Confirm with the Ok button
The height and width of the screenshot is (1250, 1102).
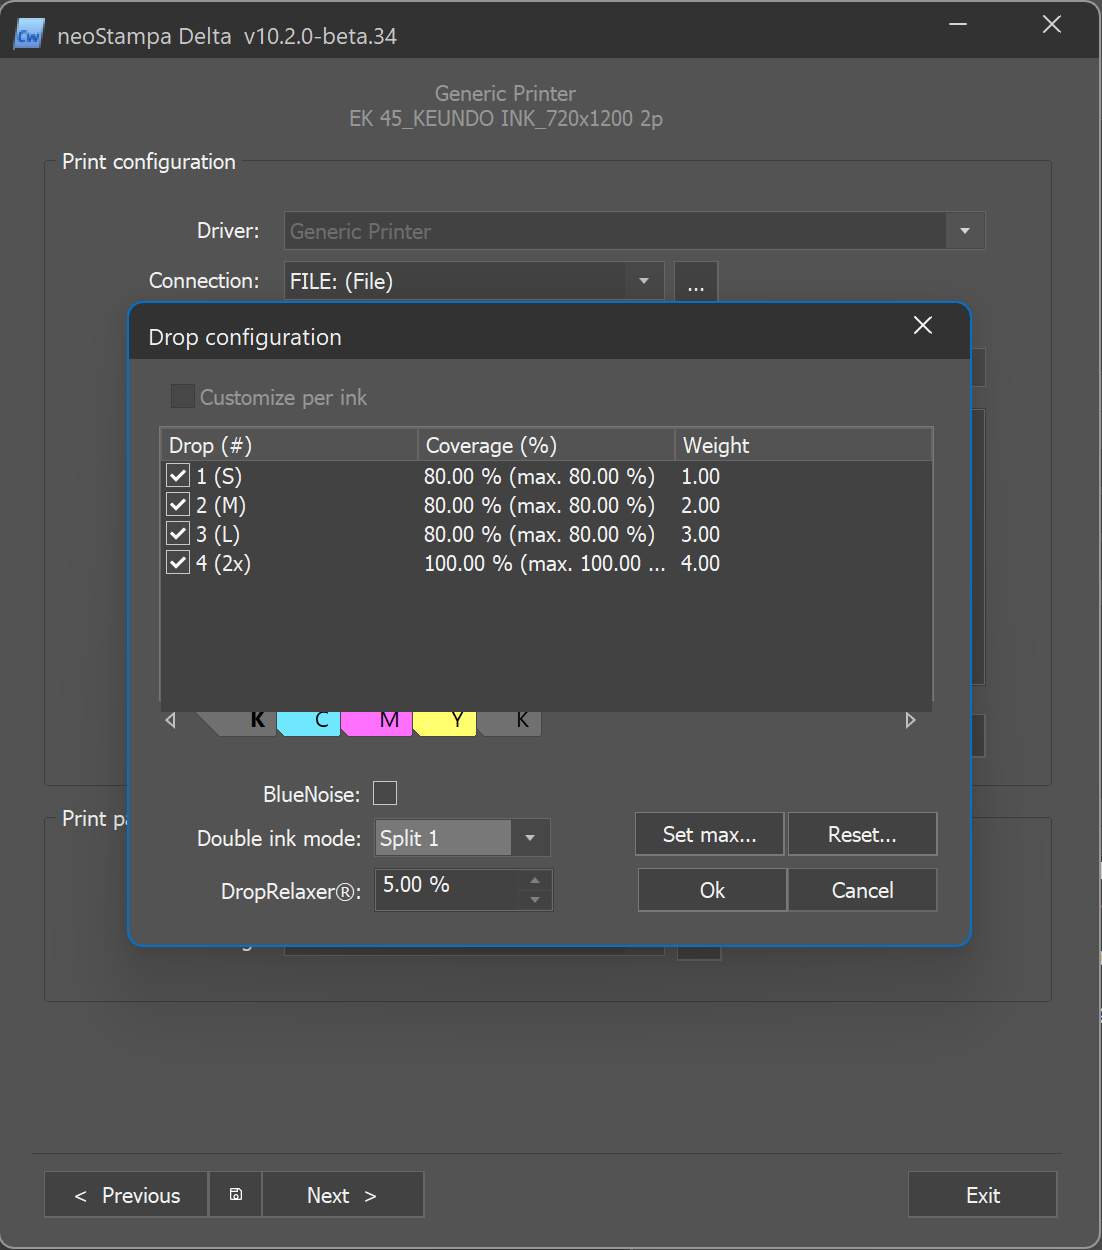tap(712, 890)
